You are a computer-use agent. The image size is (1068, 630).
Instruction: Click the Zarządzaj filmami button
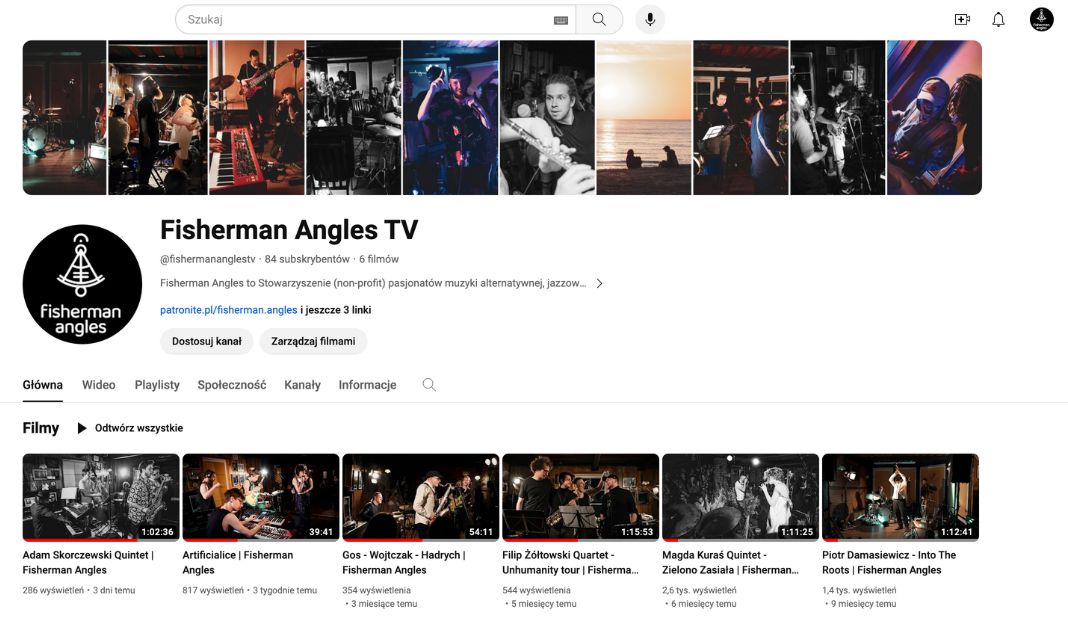click(313, 341)
